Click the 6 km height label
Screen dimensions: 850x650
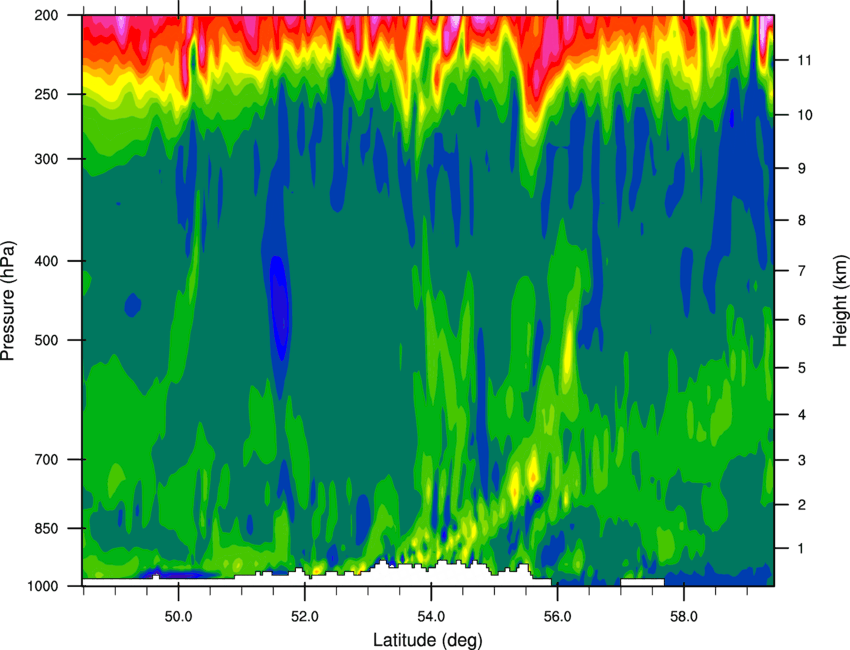802,320
